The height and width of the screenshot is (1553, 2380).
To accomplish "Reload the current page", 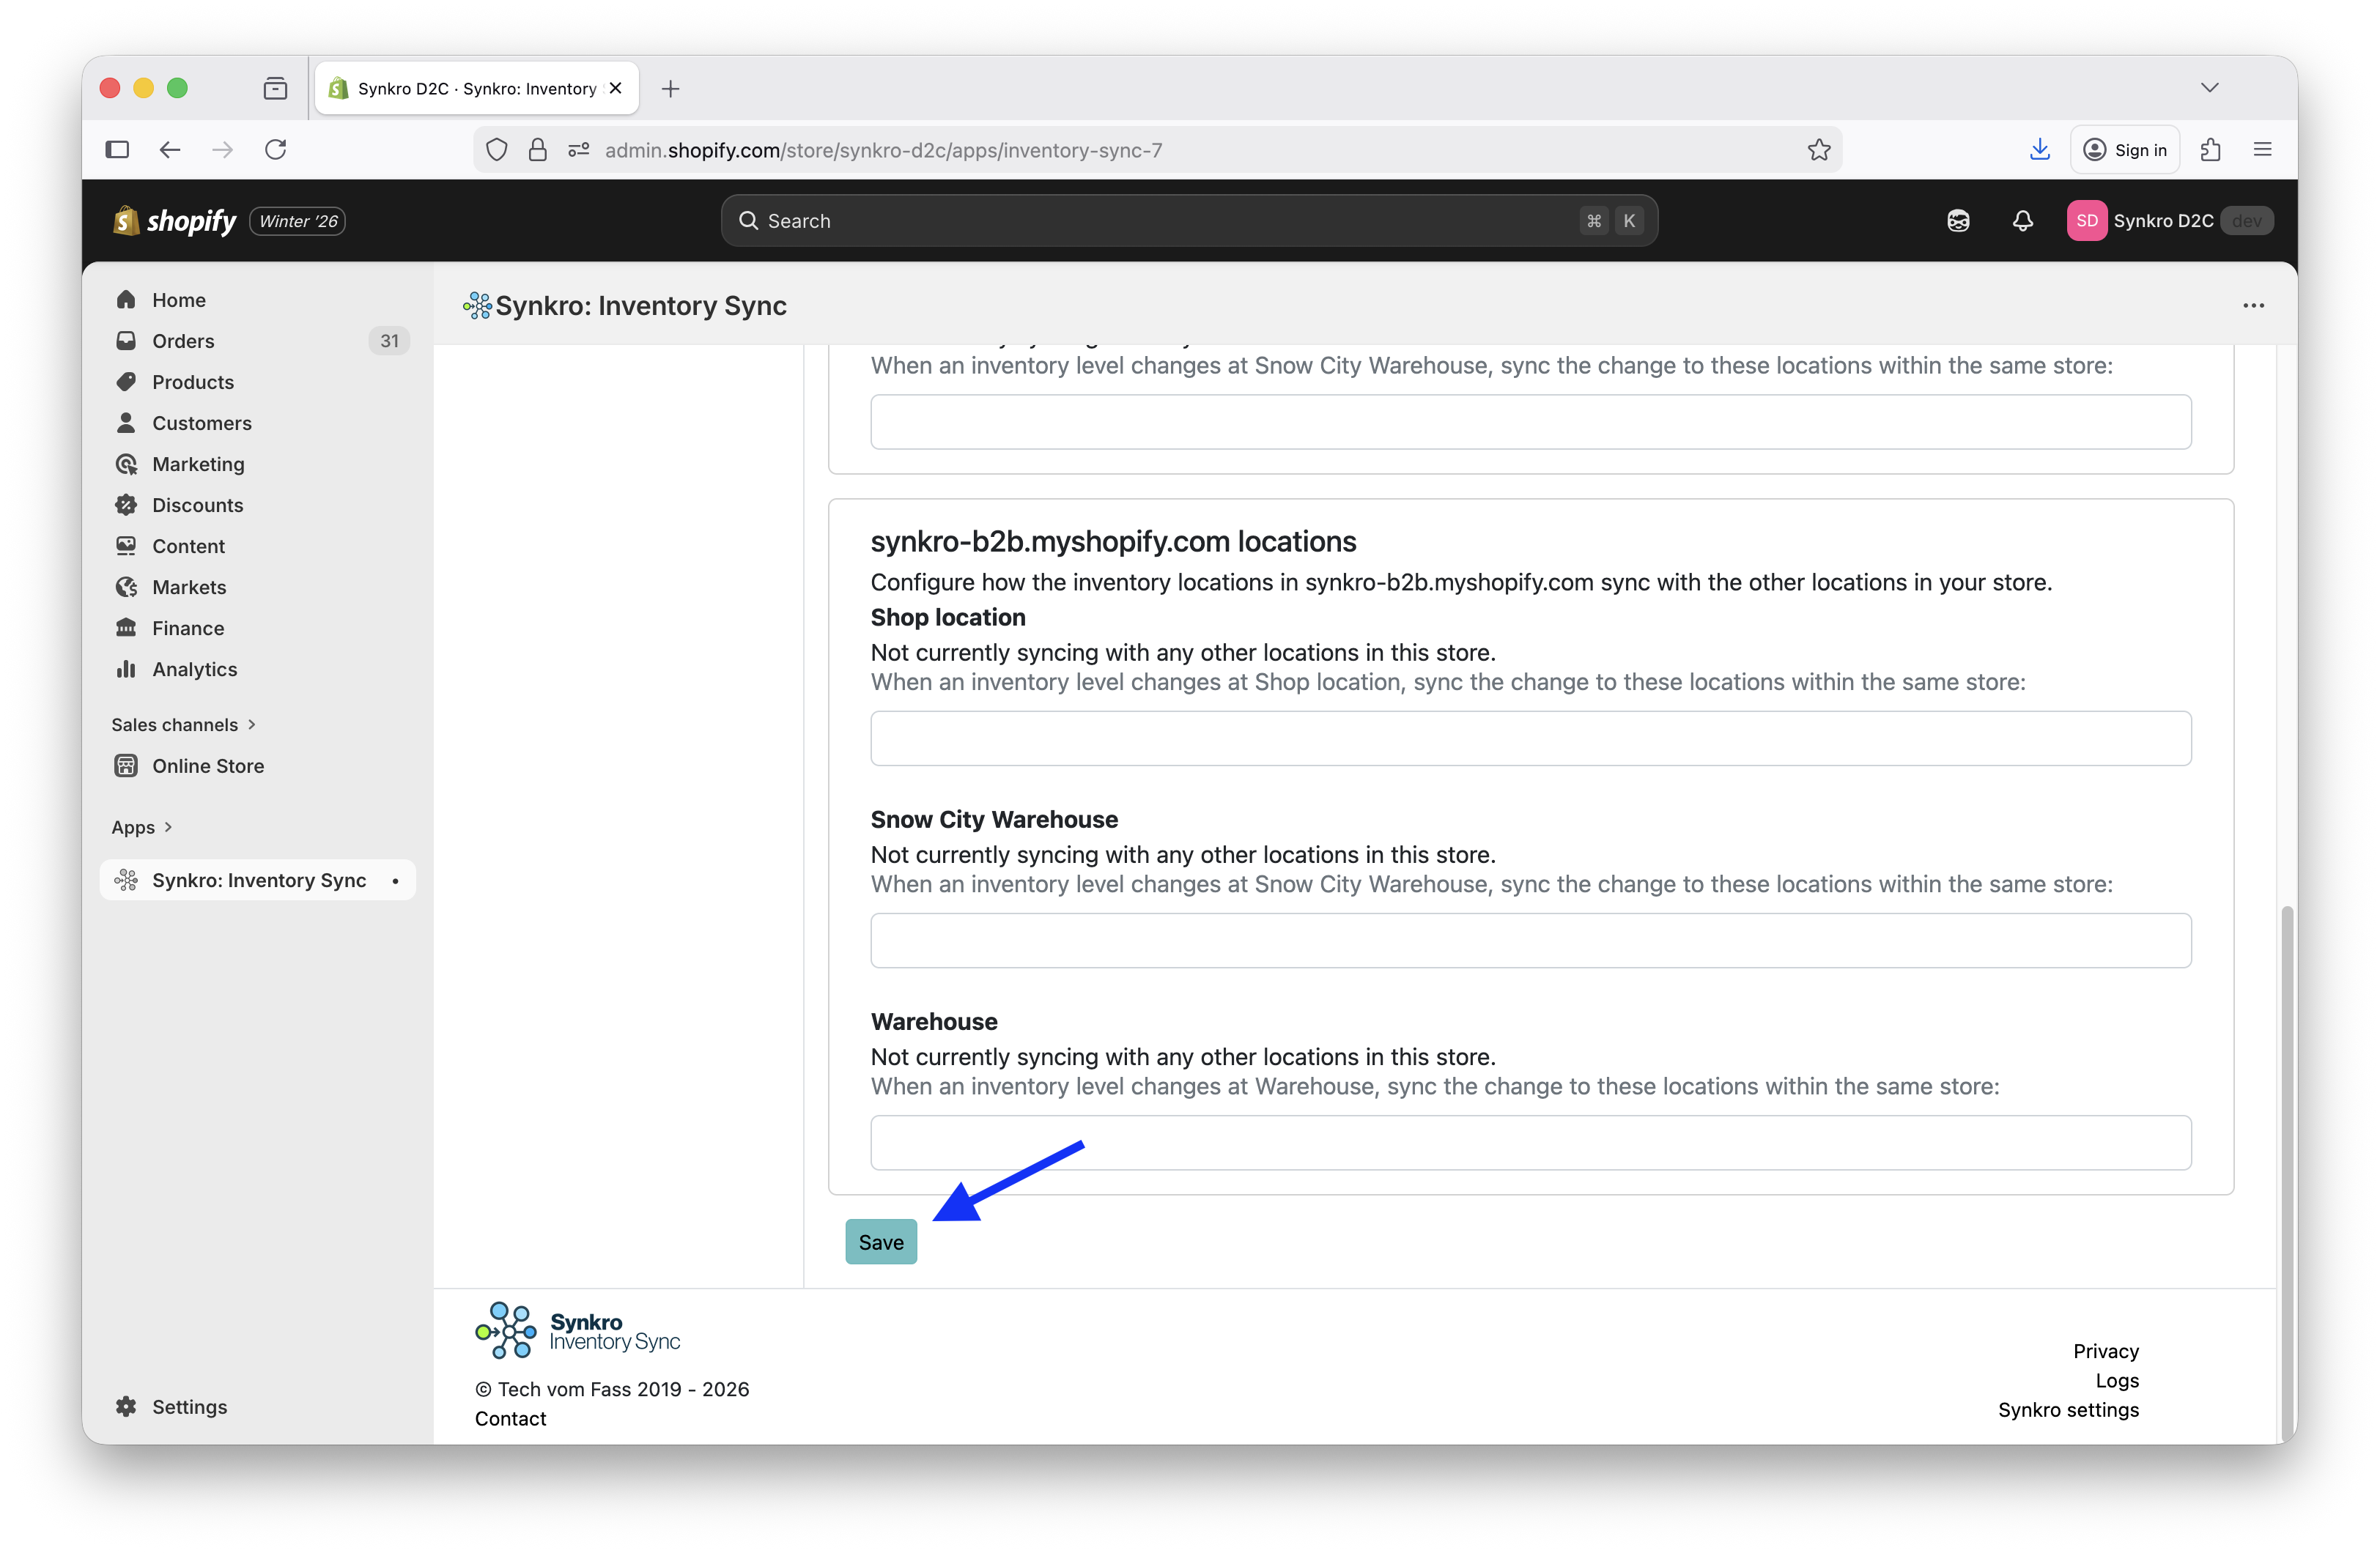I will [276, 150].
